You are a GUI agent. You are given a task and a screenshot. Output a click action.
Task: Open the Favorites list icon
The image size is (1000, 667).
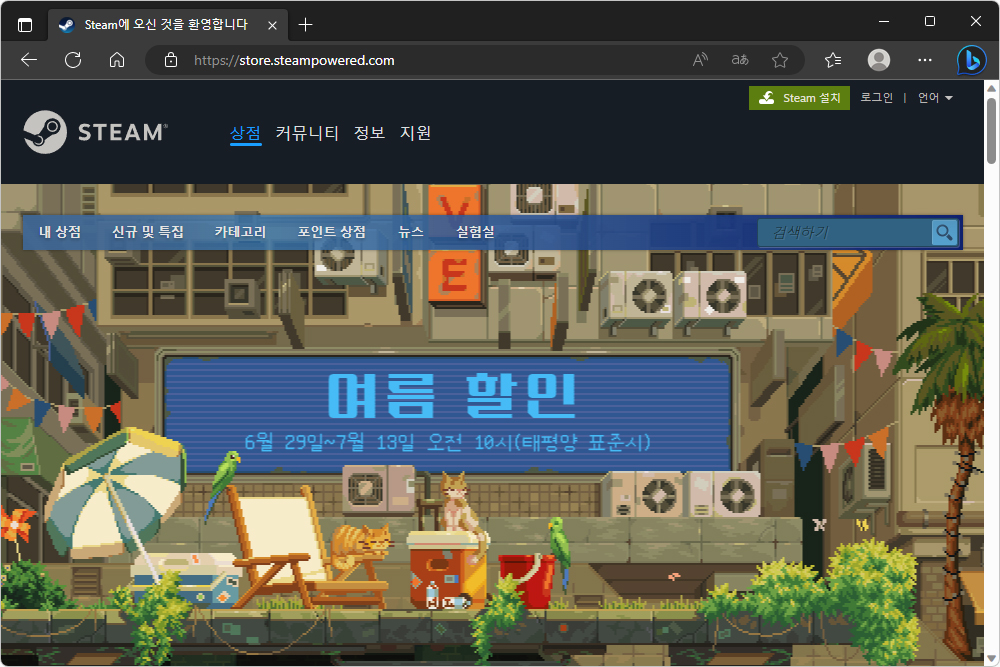click(833, 60)
